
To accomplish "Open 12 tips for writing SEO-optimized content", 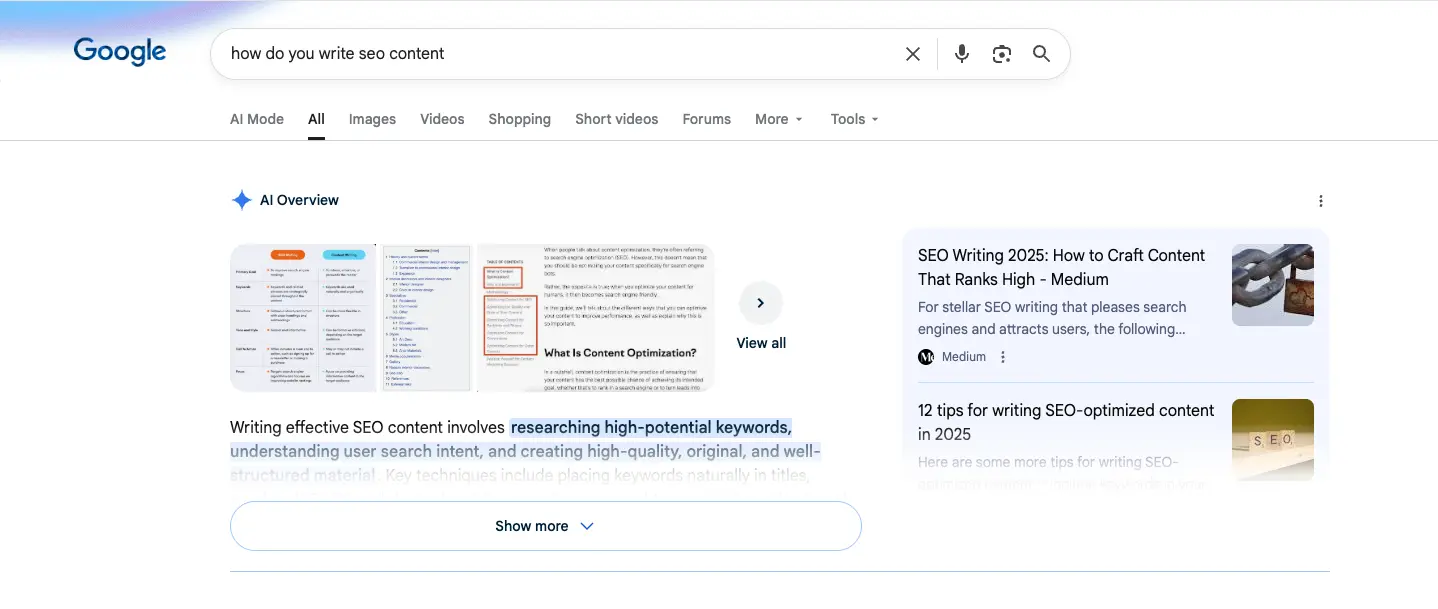I will tap(1065, 422).
